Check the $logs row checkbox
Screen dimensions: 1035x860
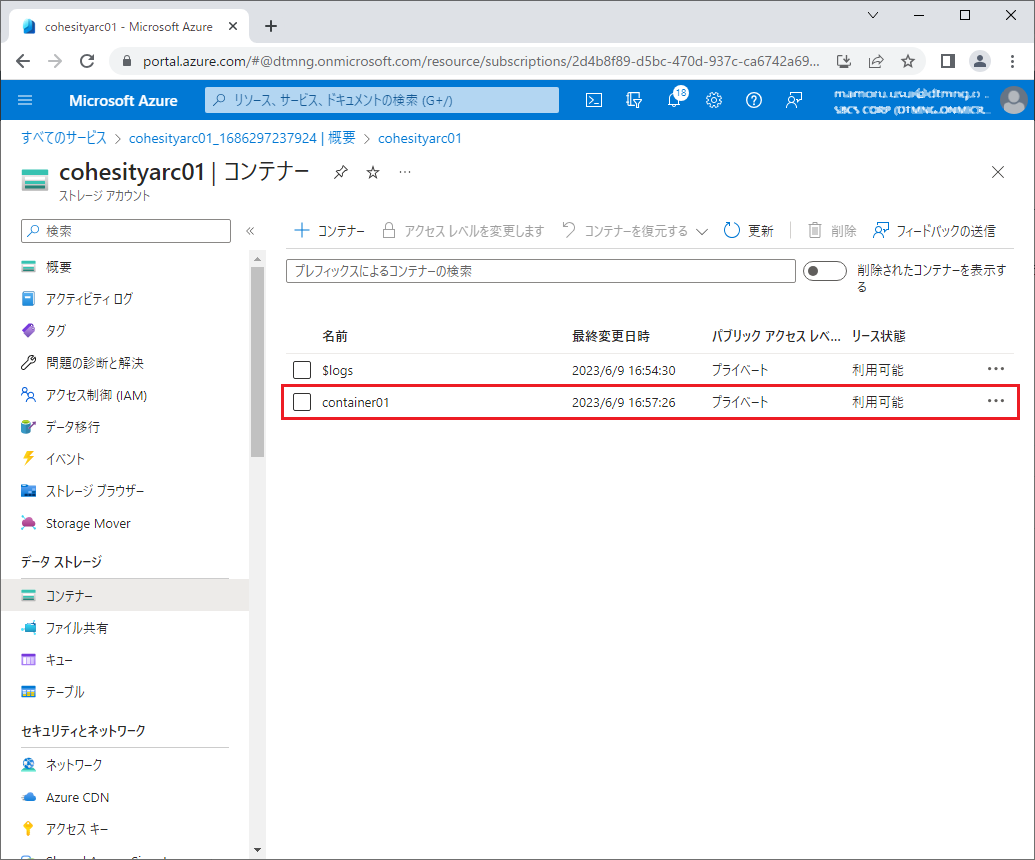pyautogui.click(x=302, y=370)
